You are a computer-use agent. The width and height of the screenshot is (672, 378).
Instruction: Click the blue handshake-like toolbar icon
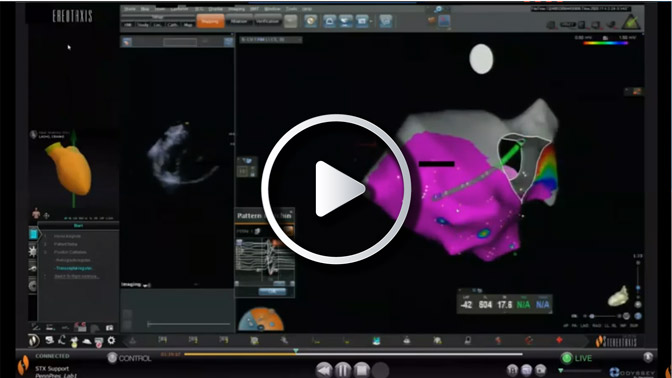tap(346, 21)
